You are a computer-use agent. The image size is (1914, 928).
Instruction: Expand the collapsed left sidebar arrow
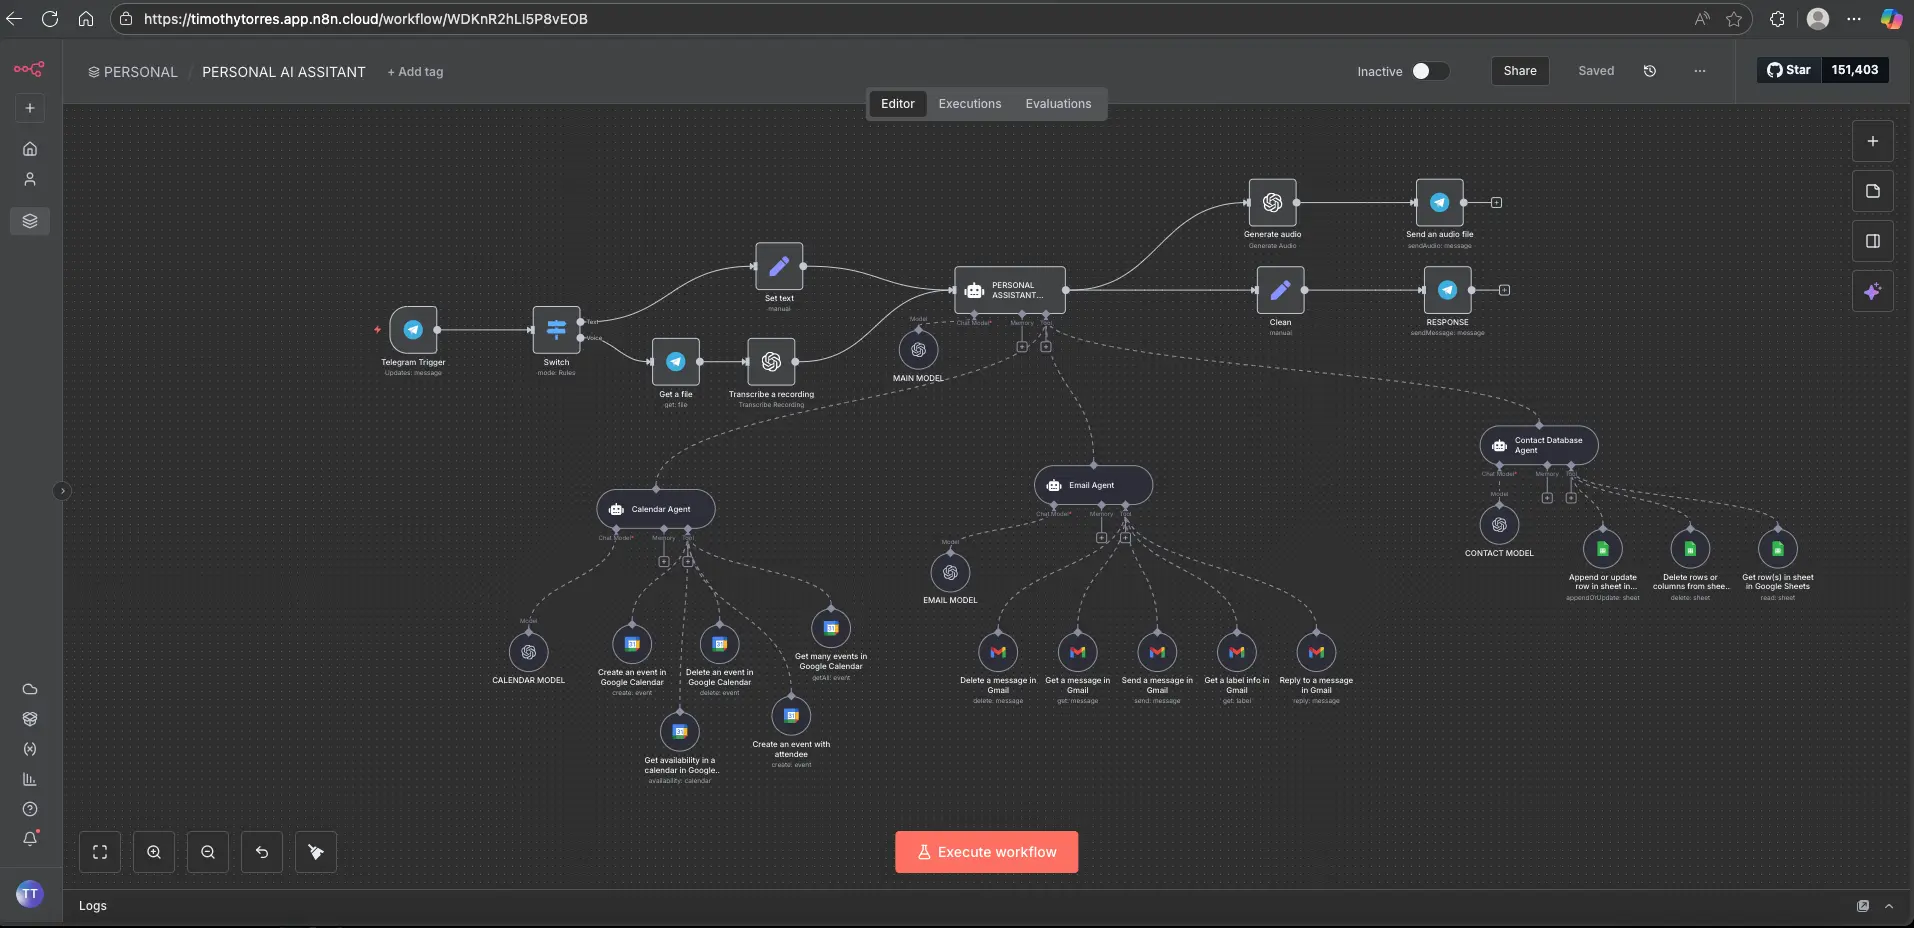(62, 491)
